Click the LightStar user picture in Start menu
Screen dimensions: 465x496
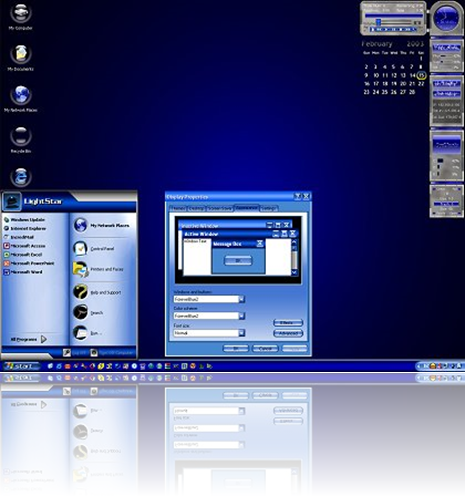pyautogui.click(x=12, y=201)
